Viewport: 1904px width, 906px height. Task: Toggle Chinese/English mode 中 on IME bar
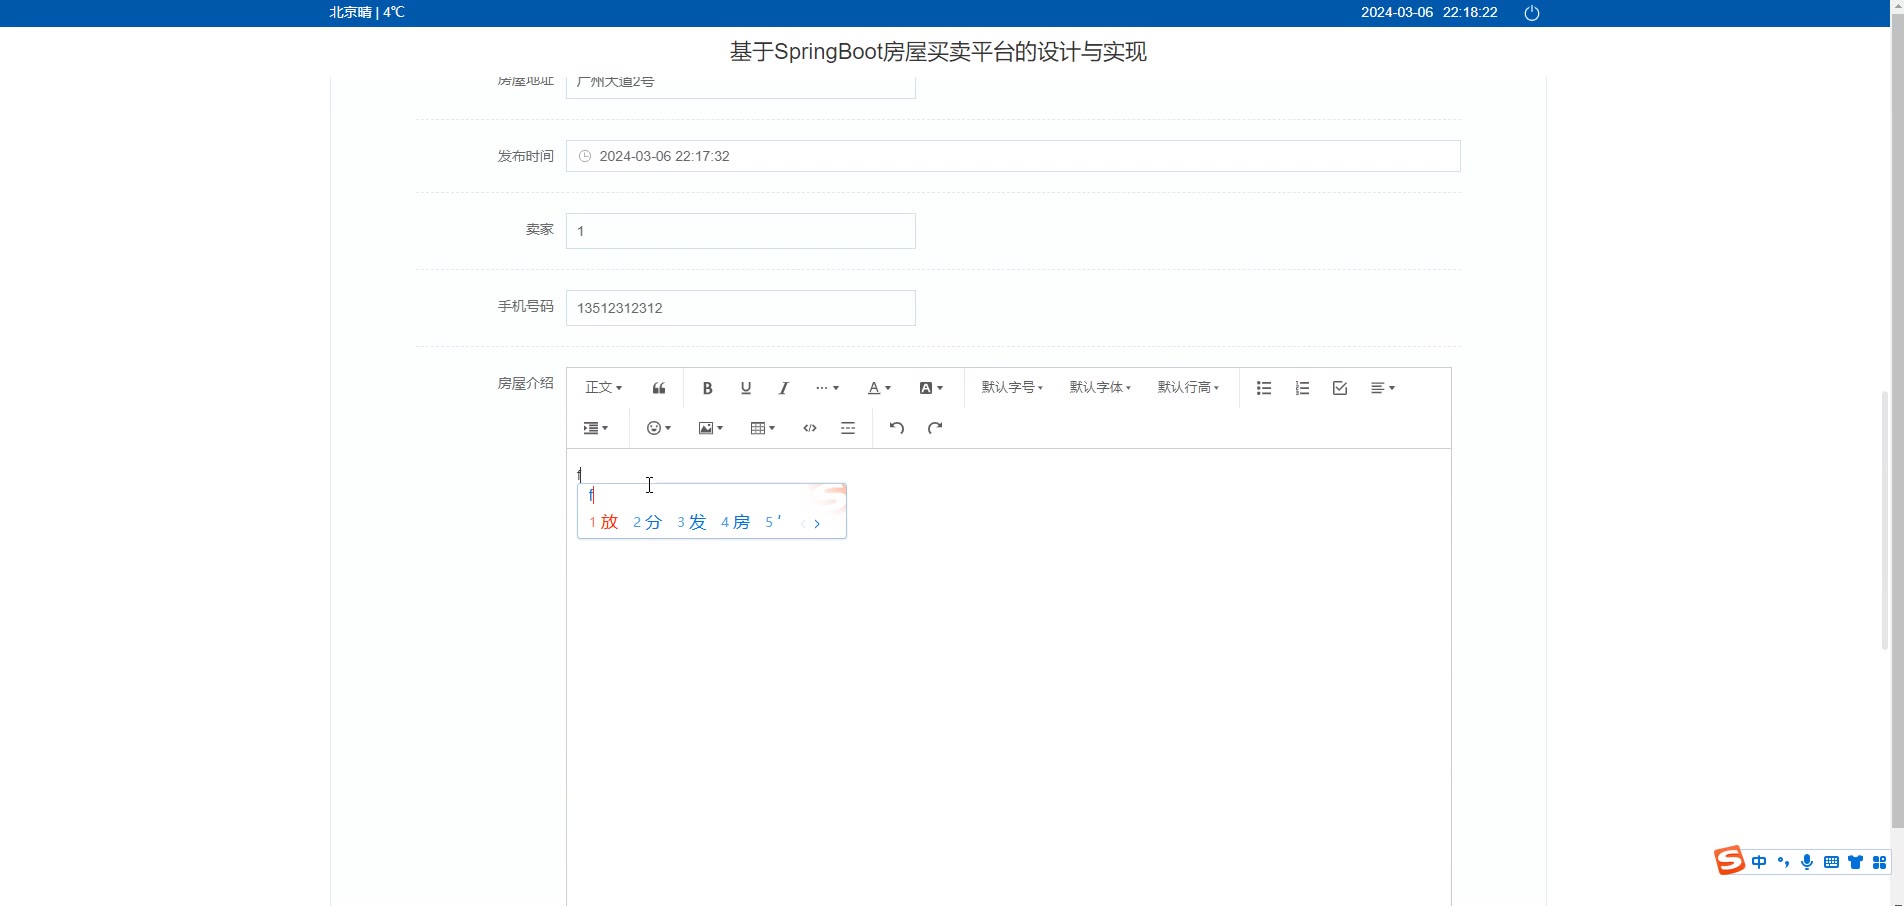[1759, 862]
